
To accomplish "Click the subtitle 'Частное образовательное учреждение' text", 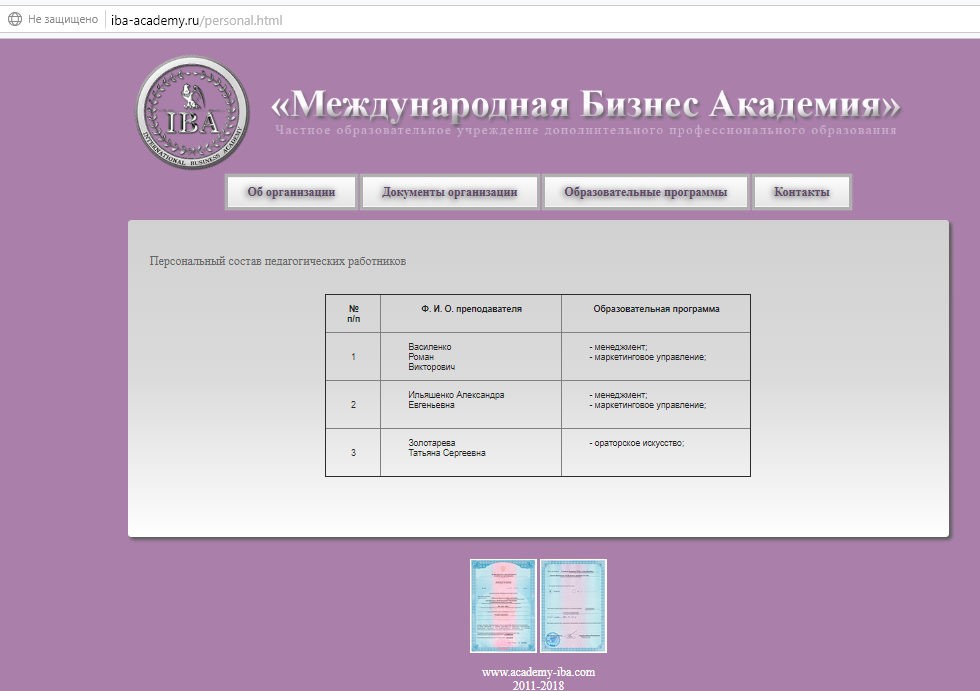I will 407,131.
